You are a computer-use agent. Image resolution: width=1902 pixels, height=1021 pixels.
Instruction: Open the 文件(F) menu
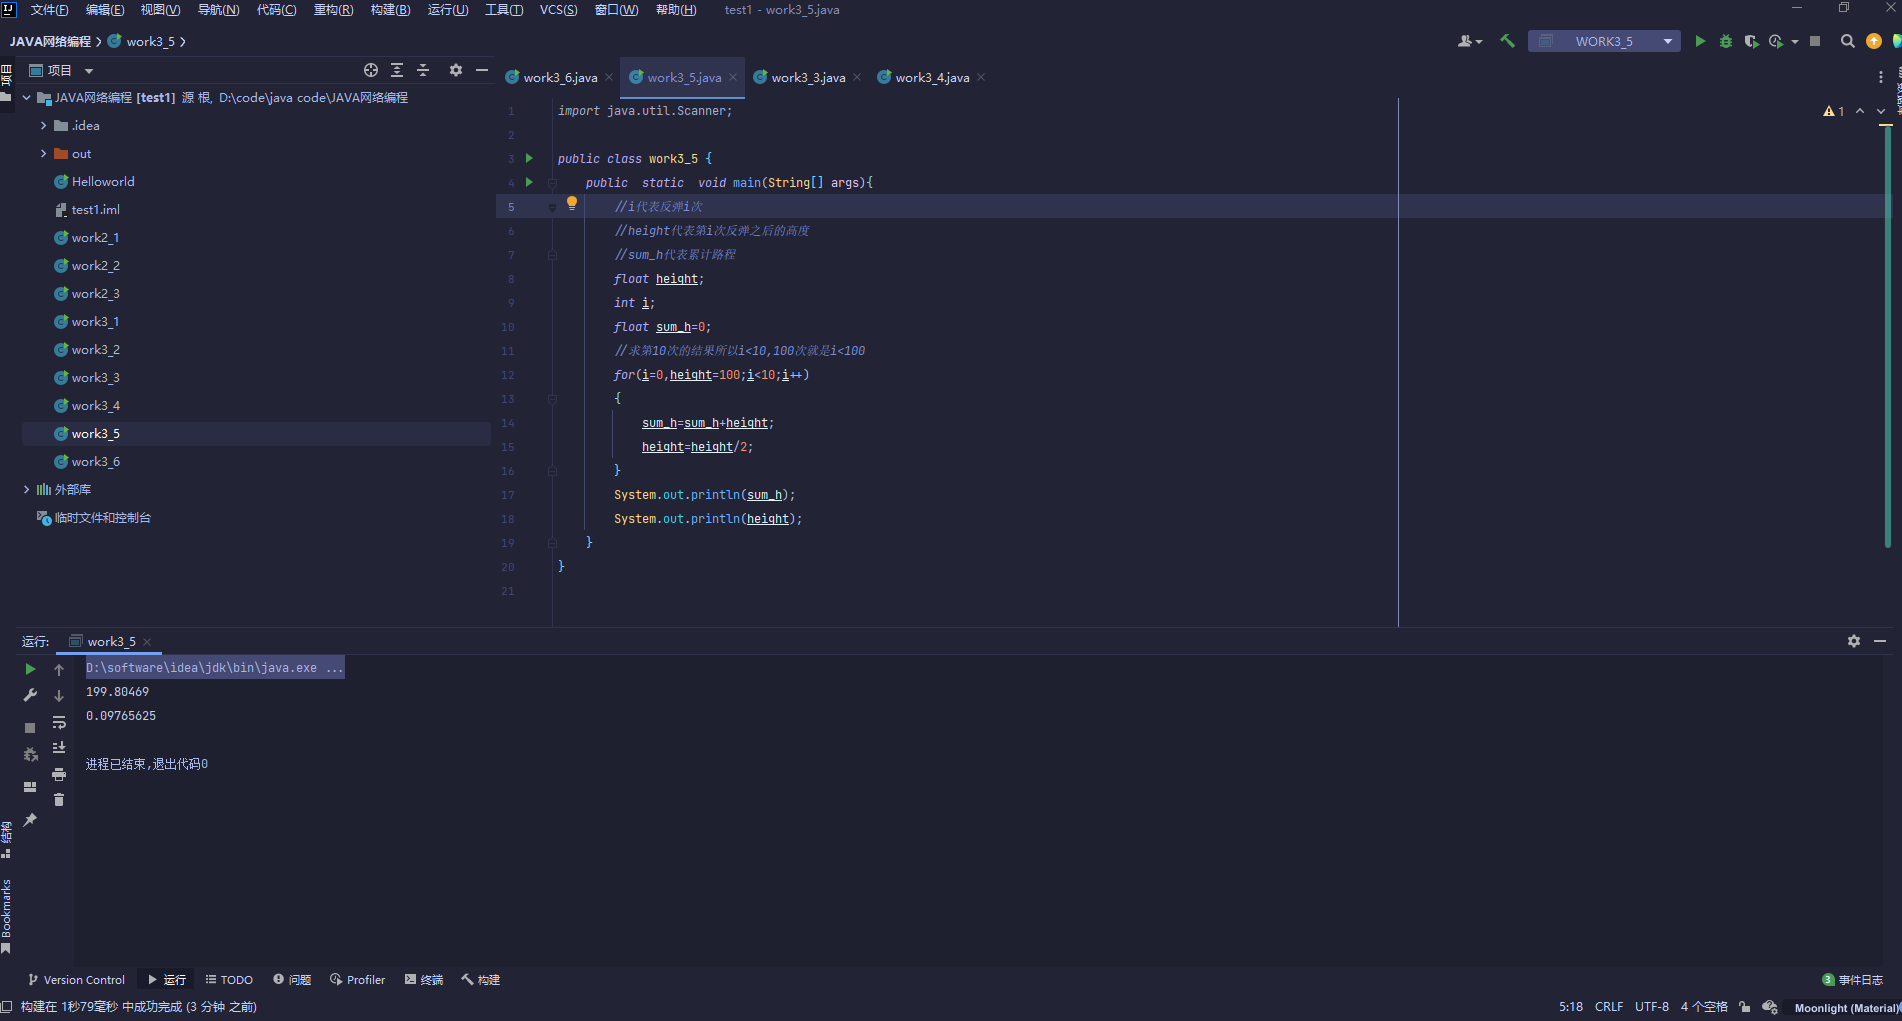pos(49,10)
